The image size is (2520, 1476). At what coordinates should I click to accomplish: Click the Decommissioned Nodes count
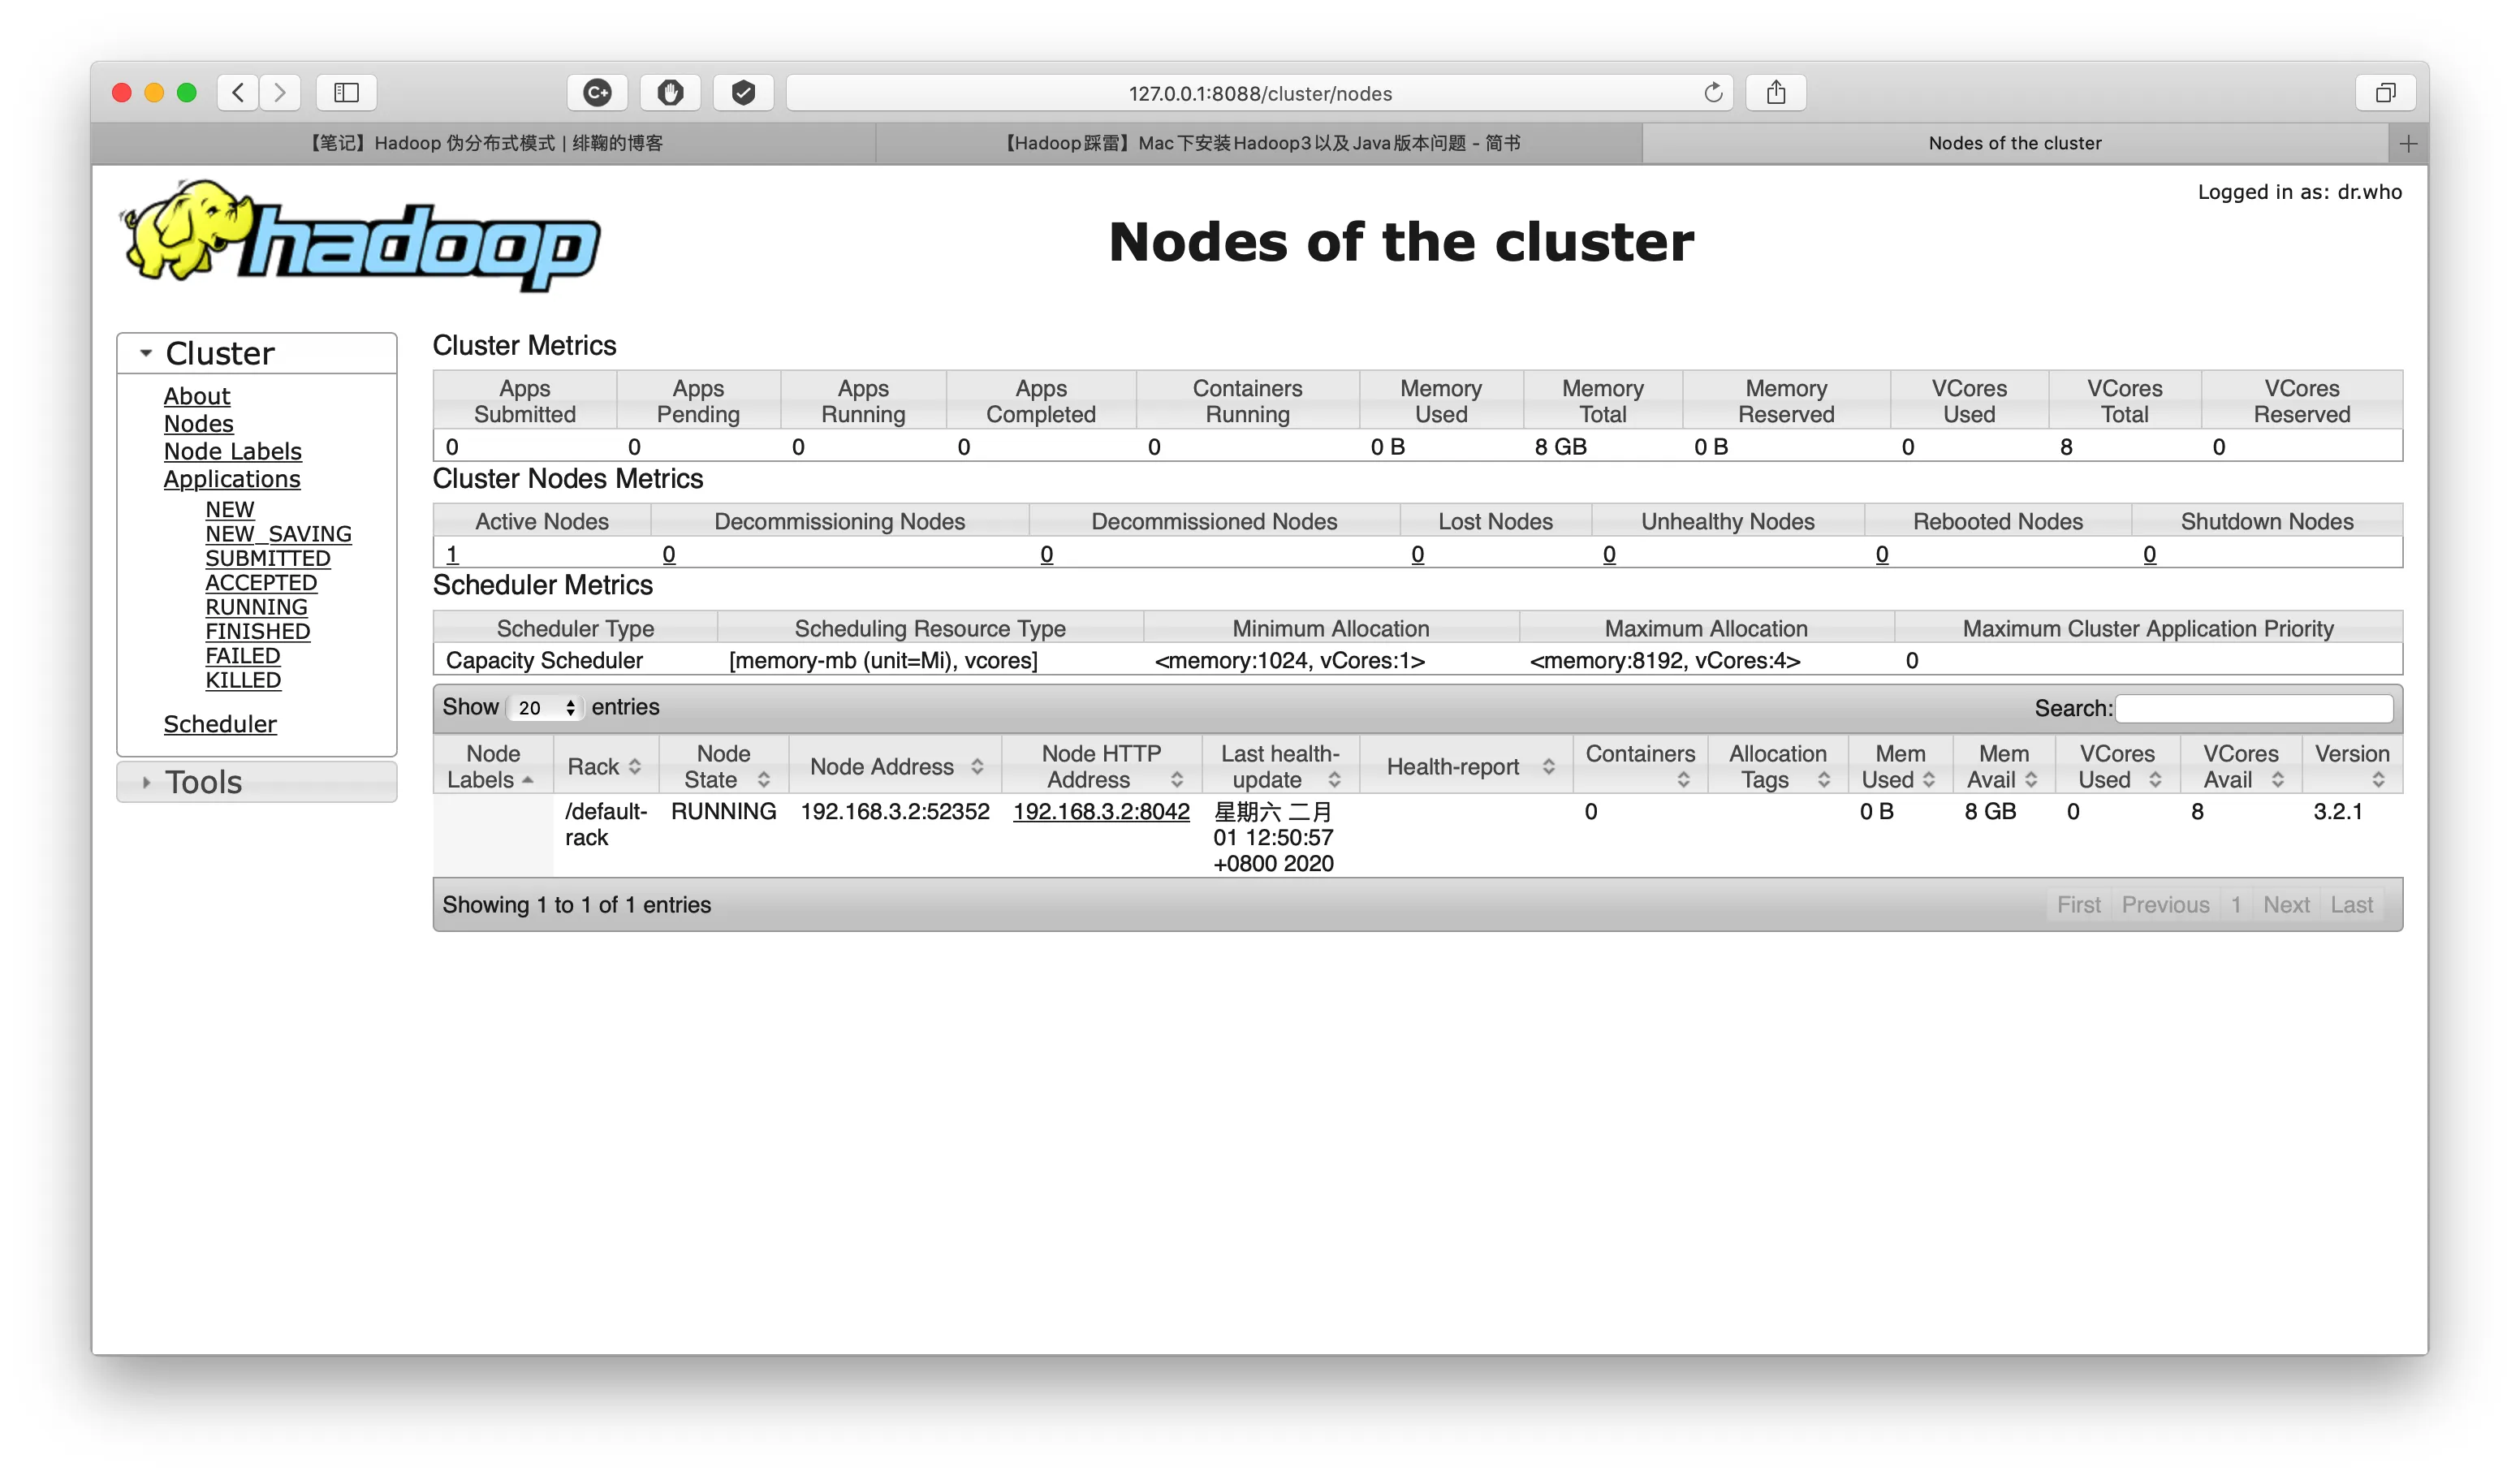(1047, 554)
